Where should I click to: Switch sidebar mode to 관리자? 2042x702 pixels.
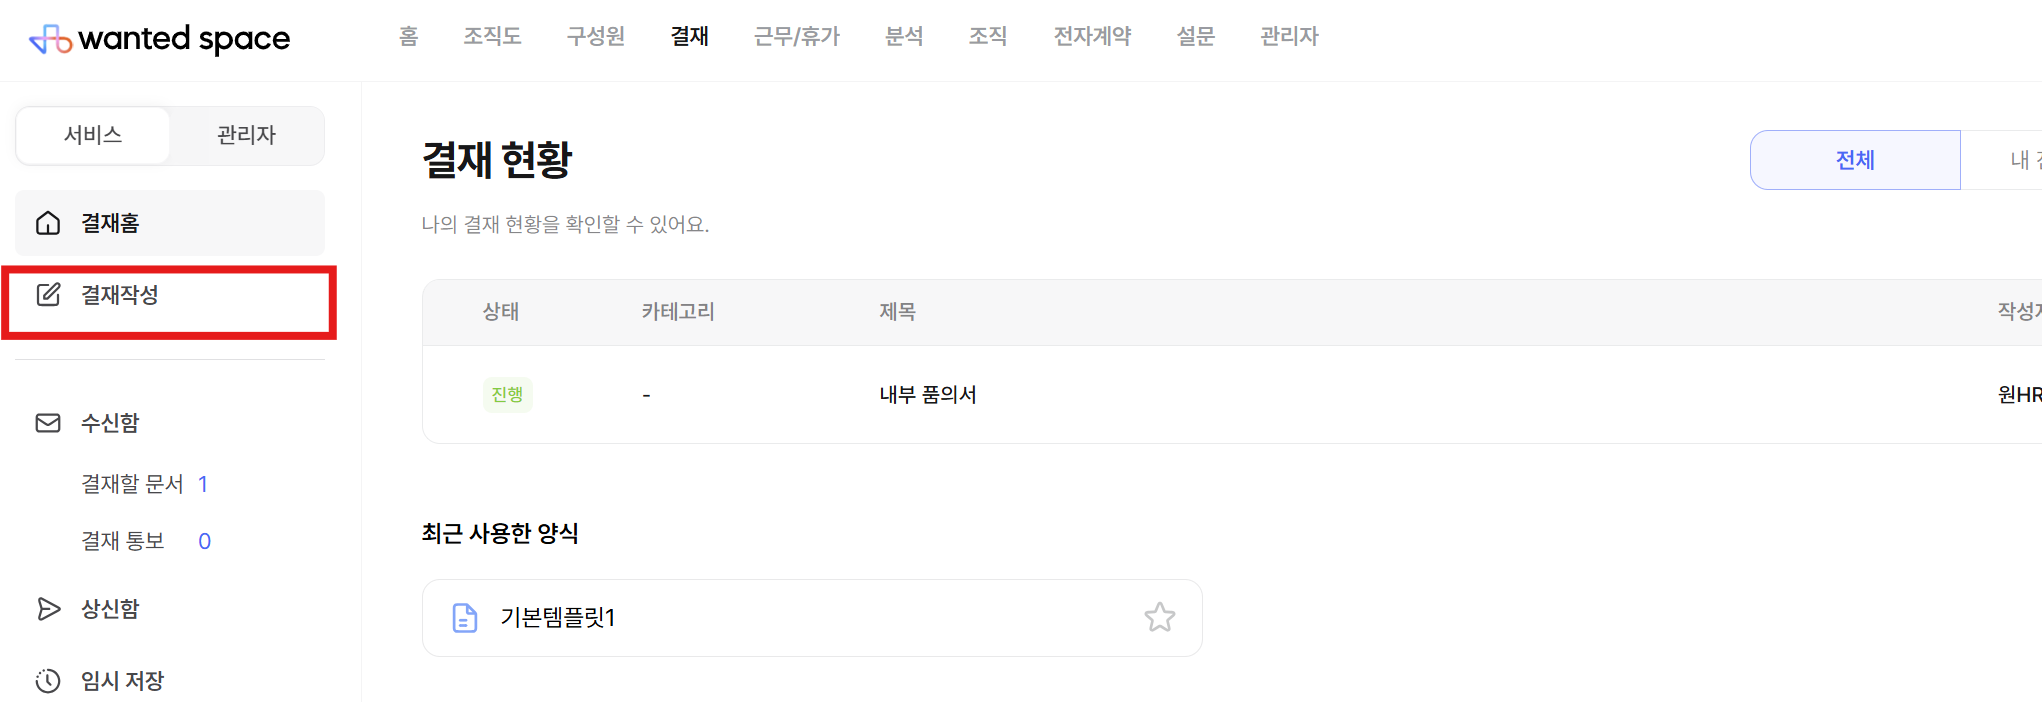click(x=246, y=135)
